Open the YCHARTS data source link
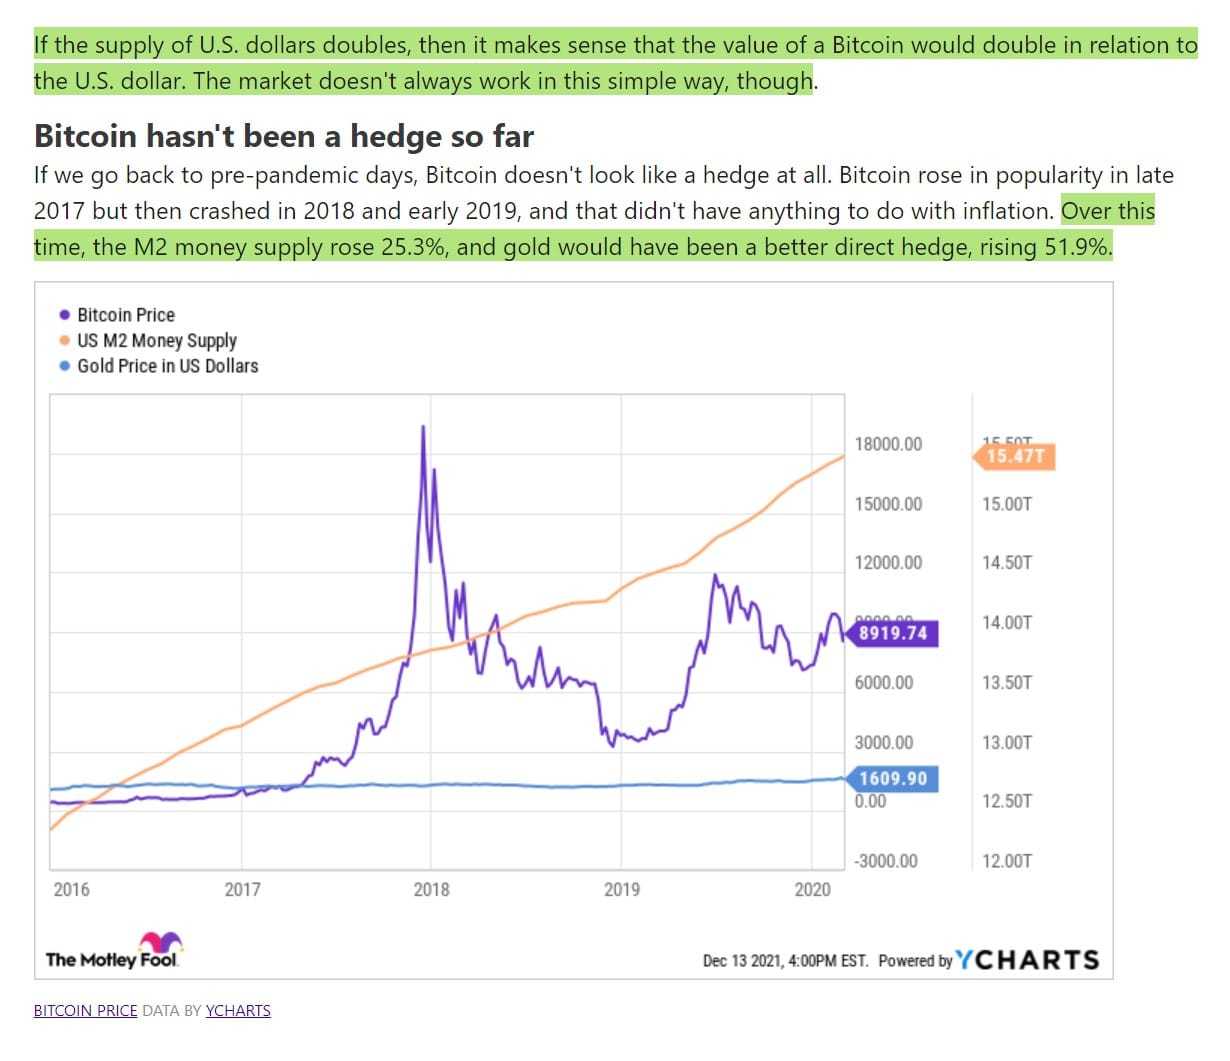Image resolution: width=1230 pixels, height=1061 pixels. pyautogui.click(x=238, y=1010)
